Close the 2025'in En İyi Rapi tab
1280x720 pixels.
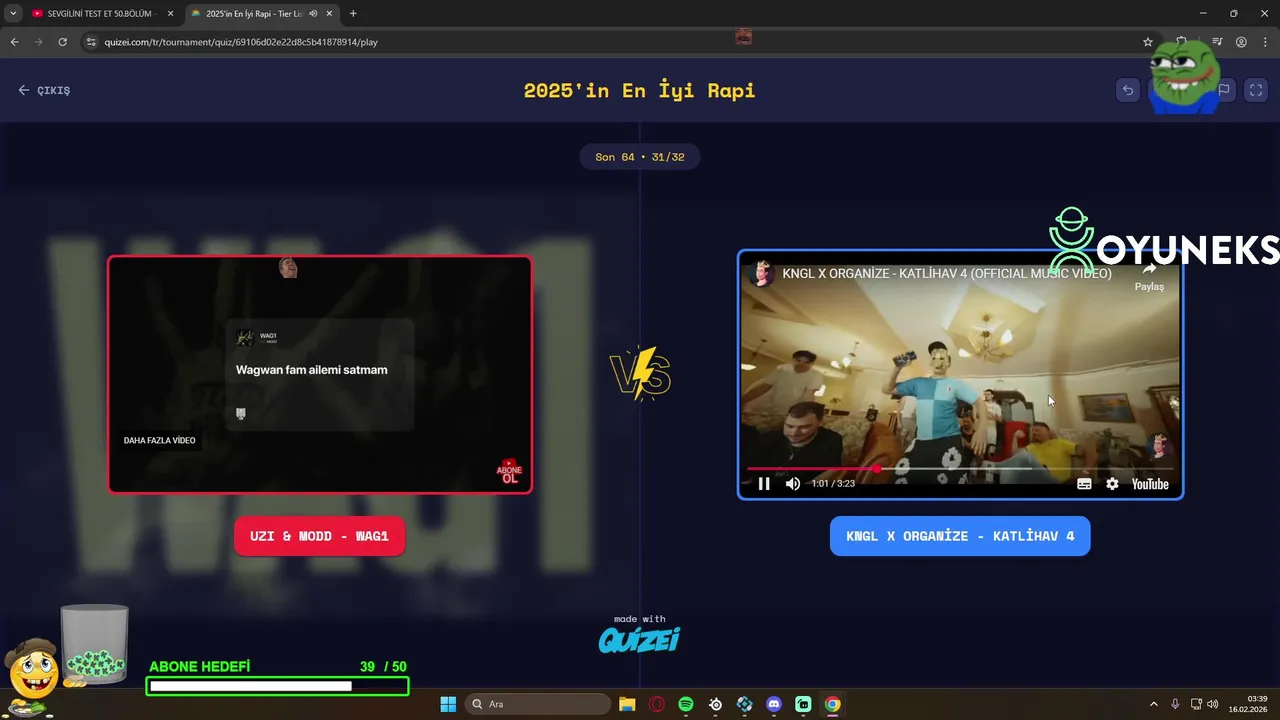[x=329, y=14]
